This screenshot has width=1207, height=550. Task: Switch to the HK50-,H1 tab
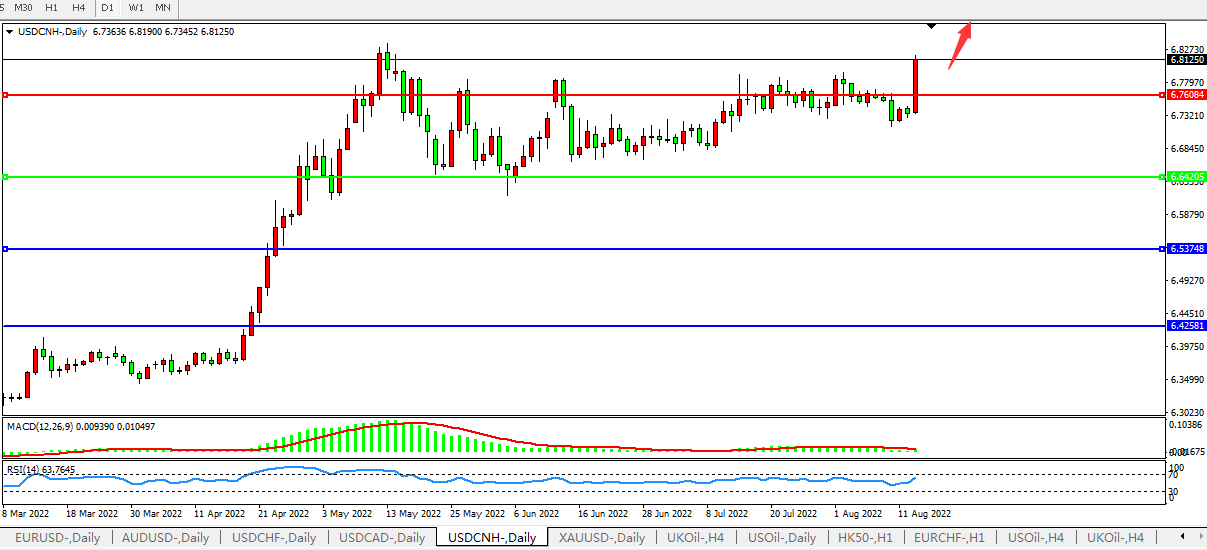click(x=865, y=538)
